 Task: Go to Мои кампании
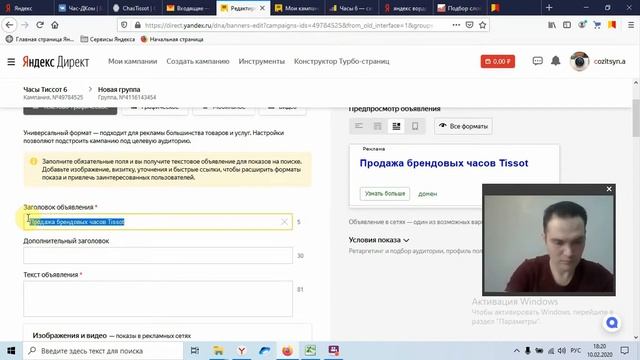click(x=132, y=61)
